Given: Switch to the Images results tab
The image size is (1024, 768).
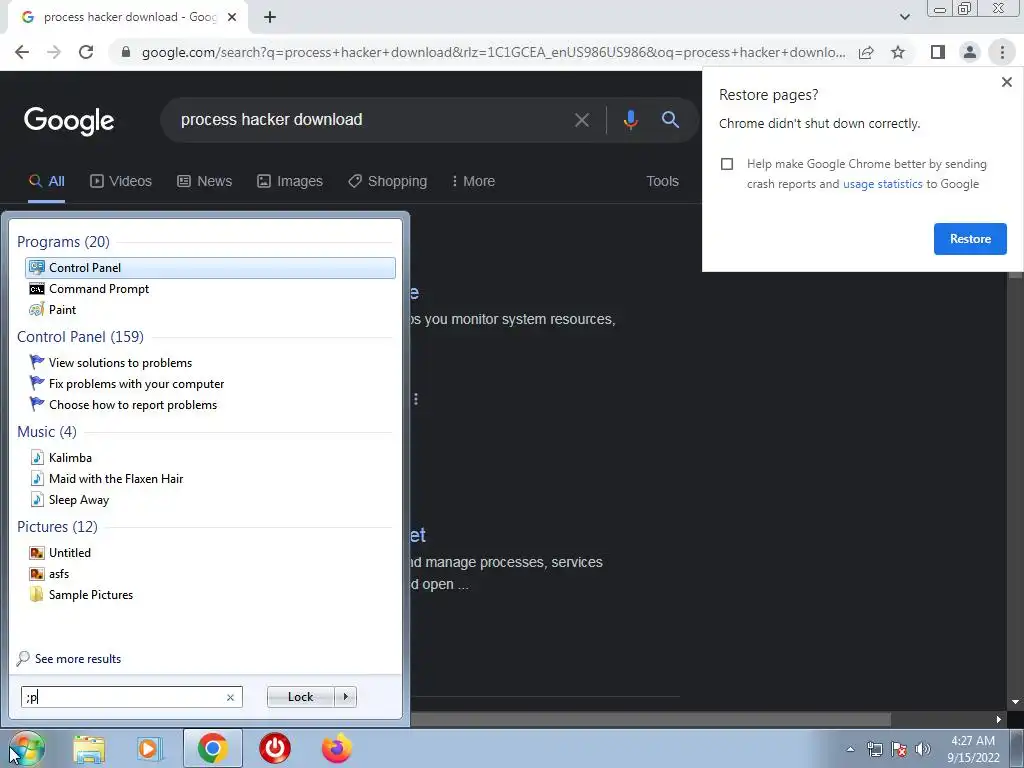Looking at the screenshot, I should (x=290, y=181).
